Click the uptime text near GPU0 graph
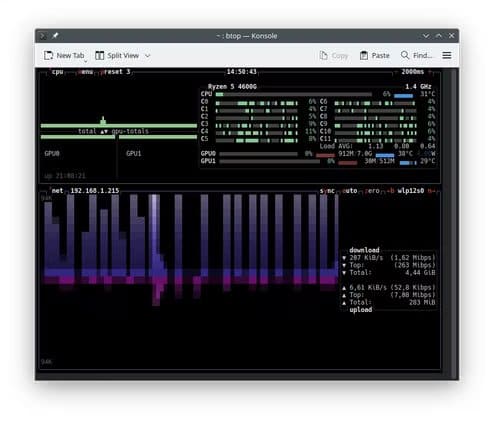The height and width of the screenshot is (422, 494). click(x=65, y=176)
